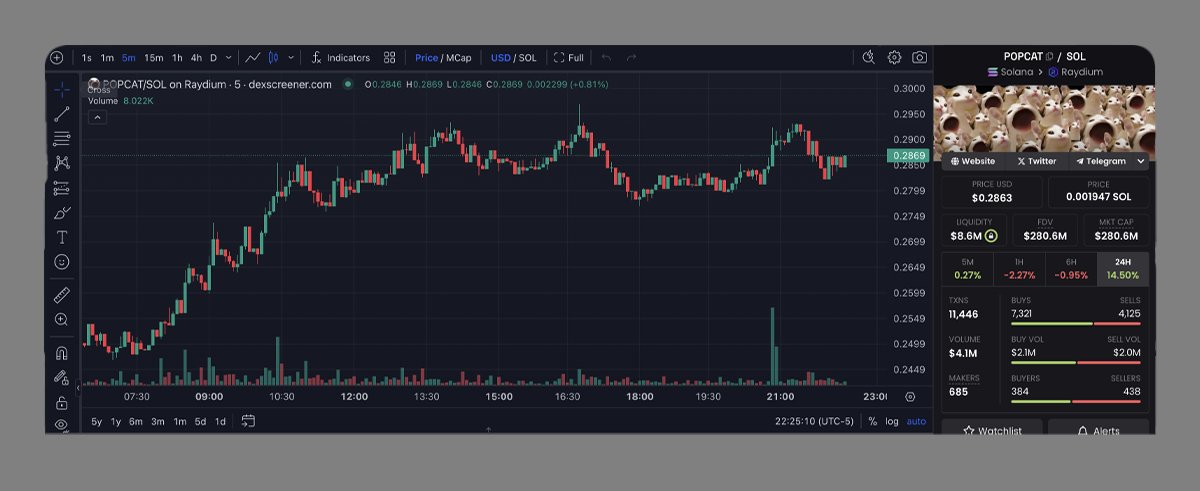The width and height of the screenshot is (1200, 491).
Task: Expand the chart style dropdown arrow
Action: [291, 58]
